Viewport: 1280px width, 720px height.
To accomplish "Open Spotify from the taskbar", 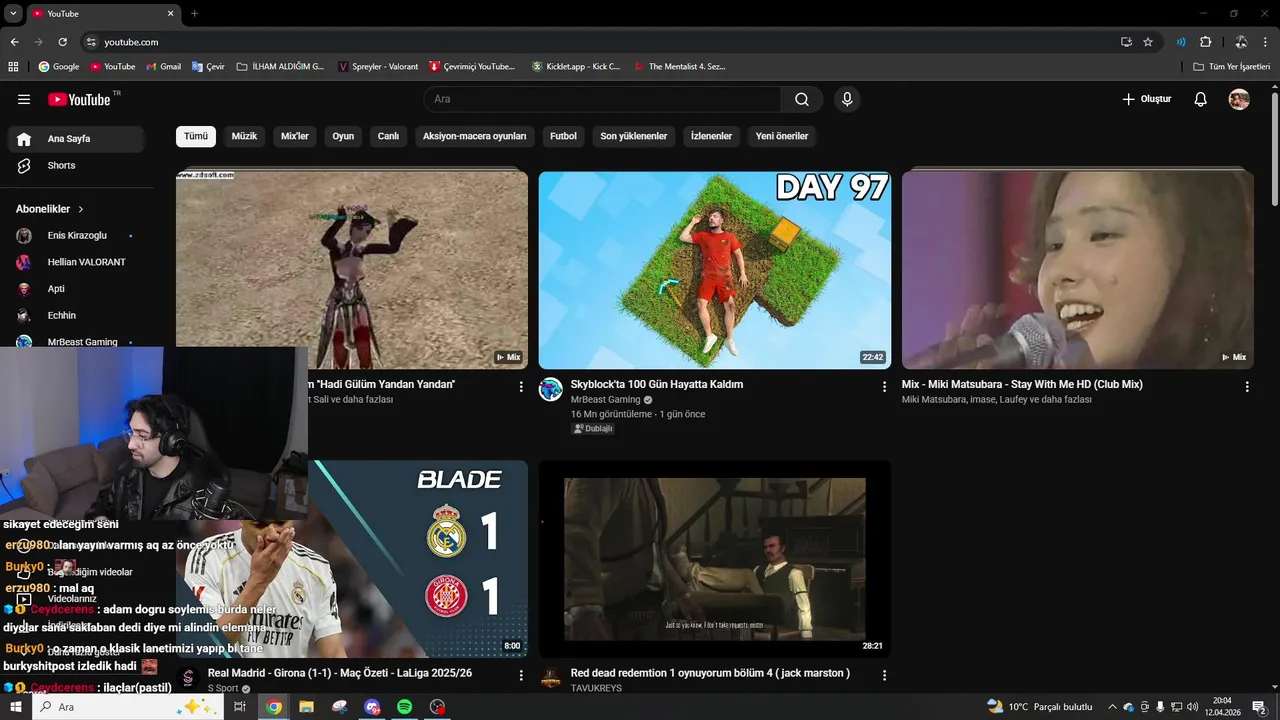I will pyautogui.click(x=404, y=707).
